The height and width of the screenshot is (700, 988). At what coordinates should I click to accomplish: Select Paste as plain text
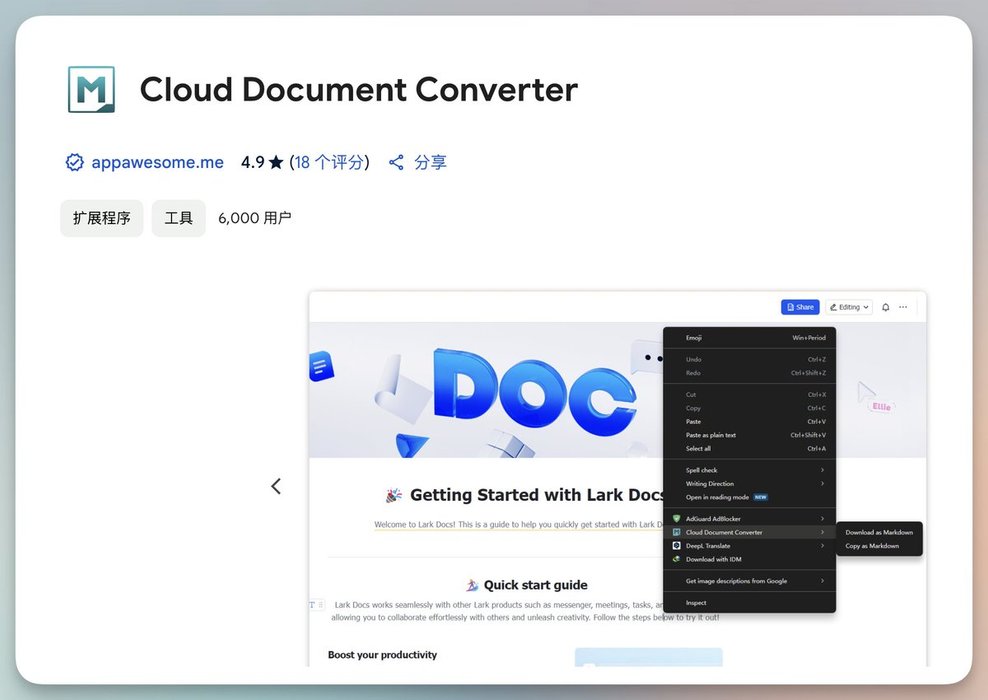tap(711, 435)
